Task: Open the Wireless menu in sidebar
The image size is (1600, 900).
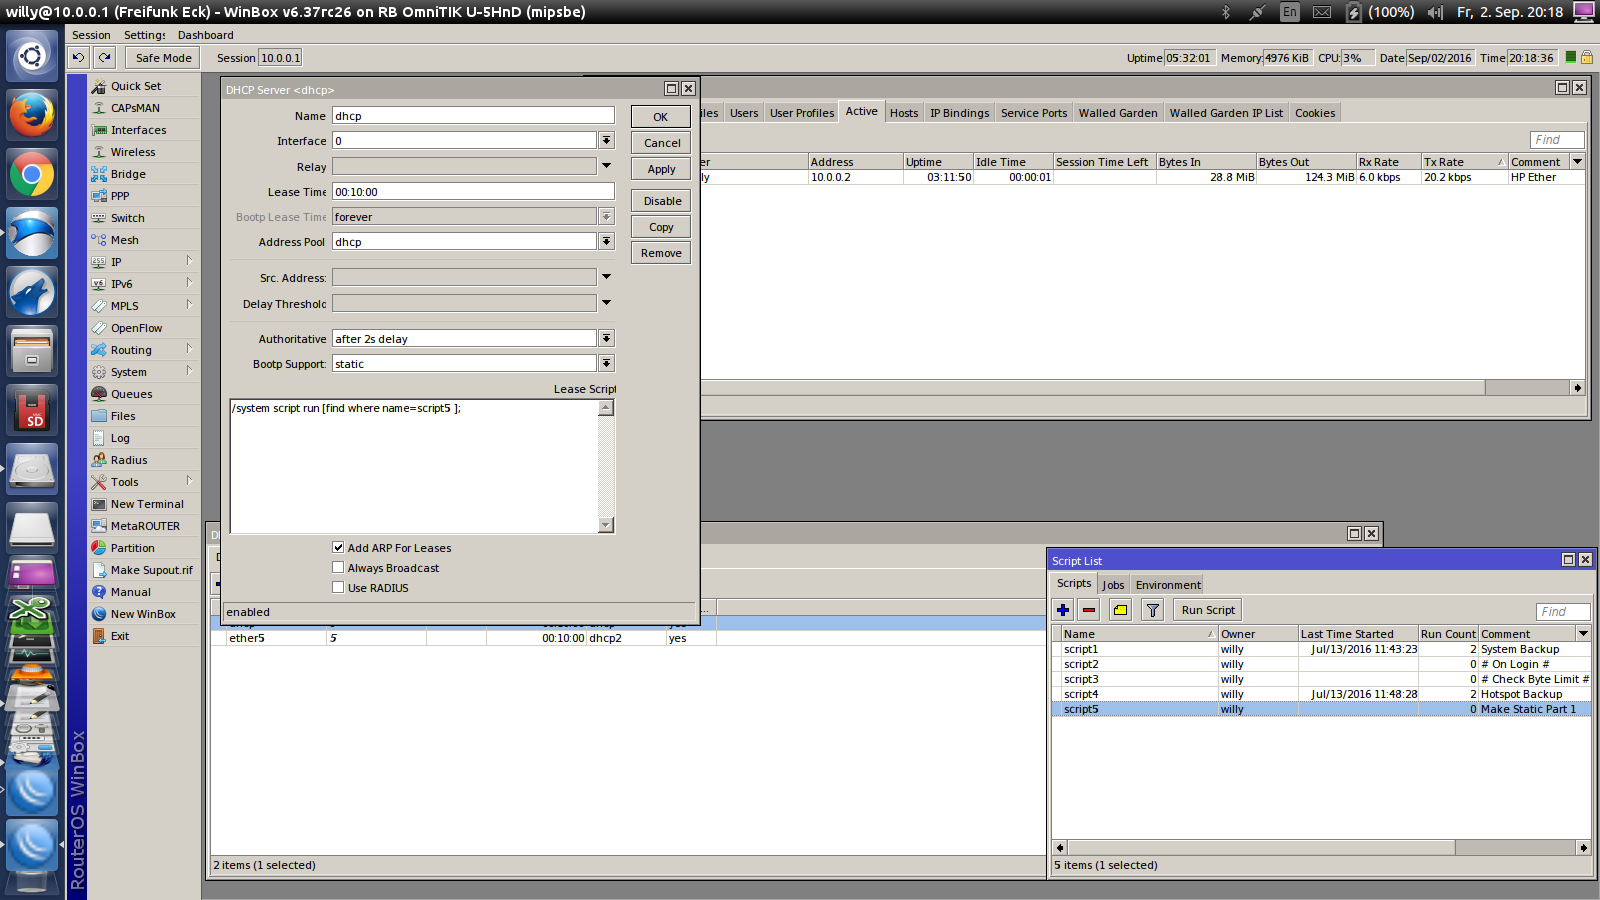Action: 133,152
